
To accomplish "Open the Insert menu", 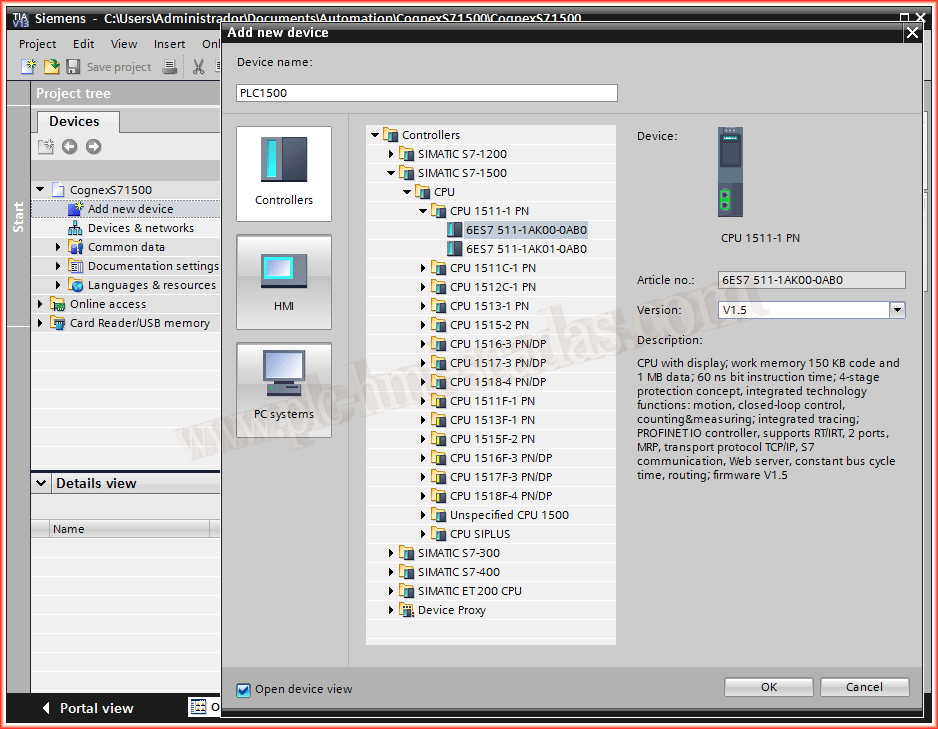I will 169,44.
